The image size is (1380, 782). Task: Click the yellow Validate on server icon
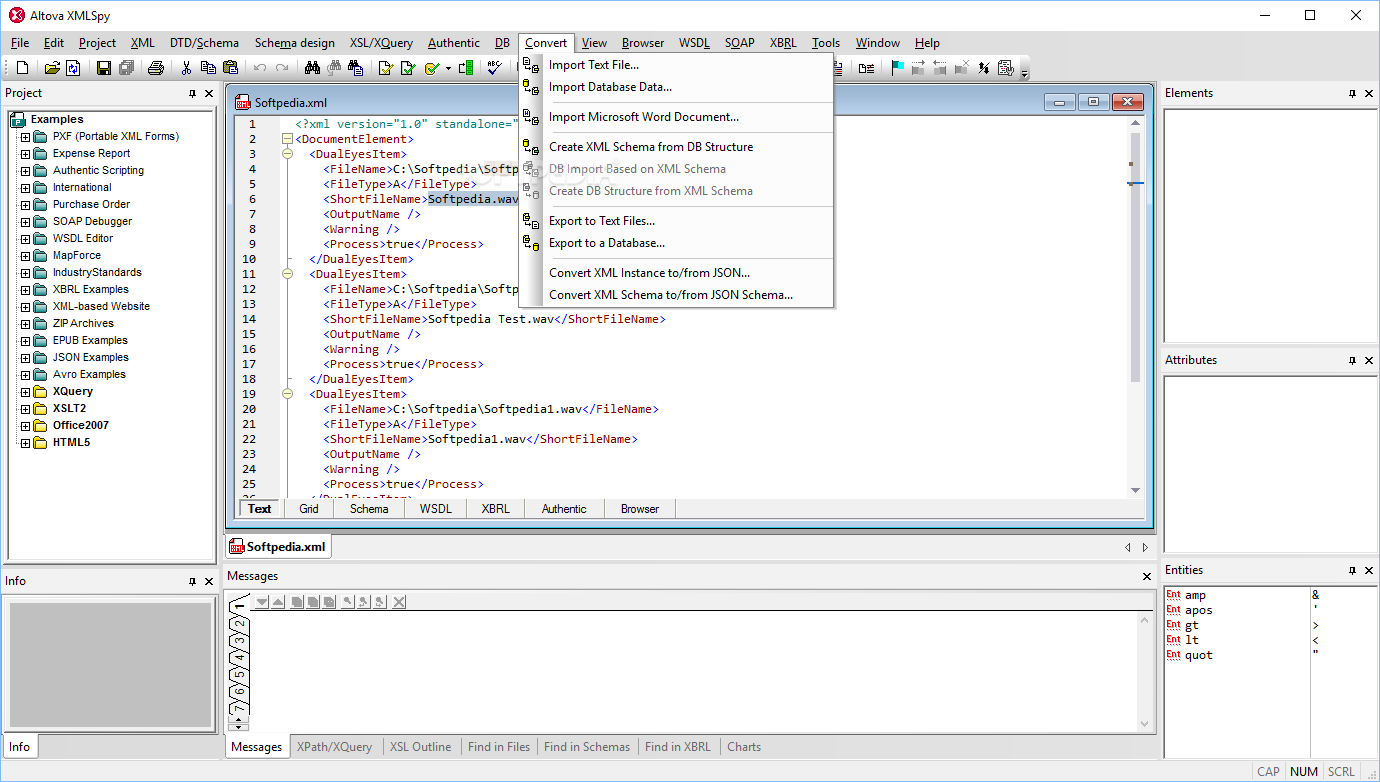click(x=431, y=68)
